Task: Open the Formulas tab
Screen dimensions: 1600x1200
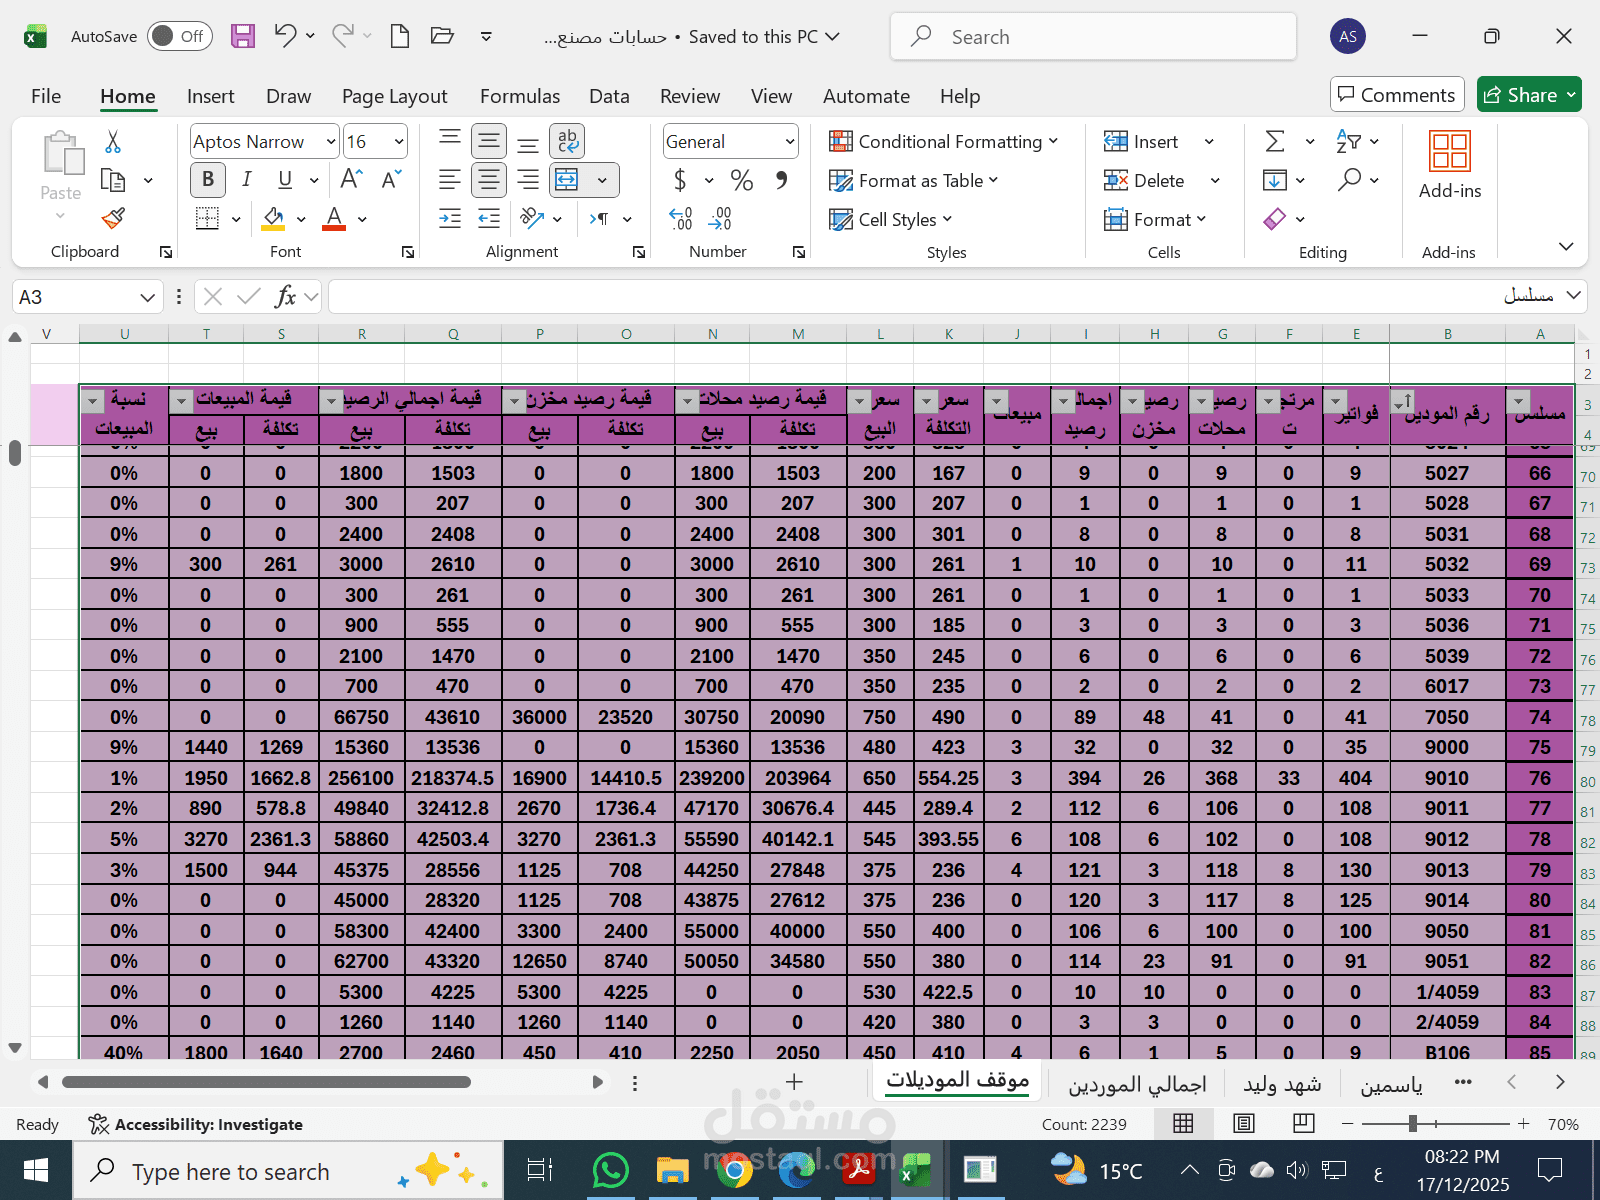Action: 519,96
